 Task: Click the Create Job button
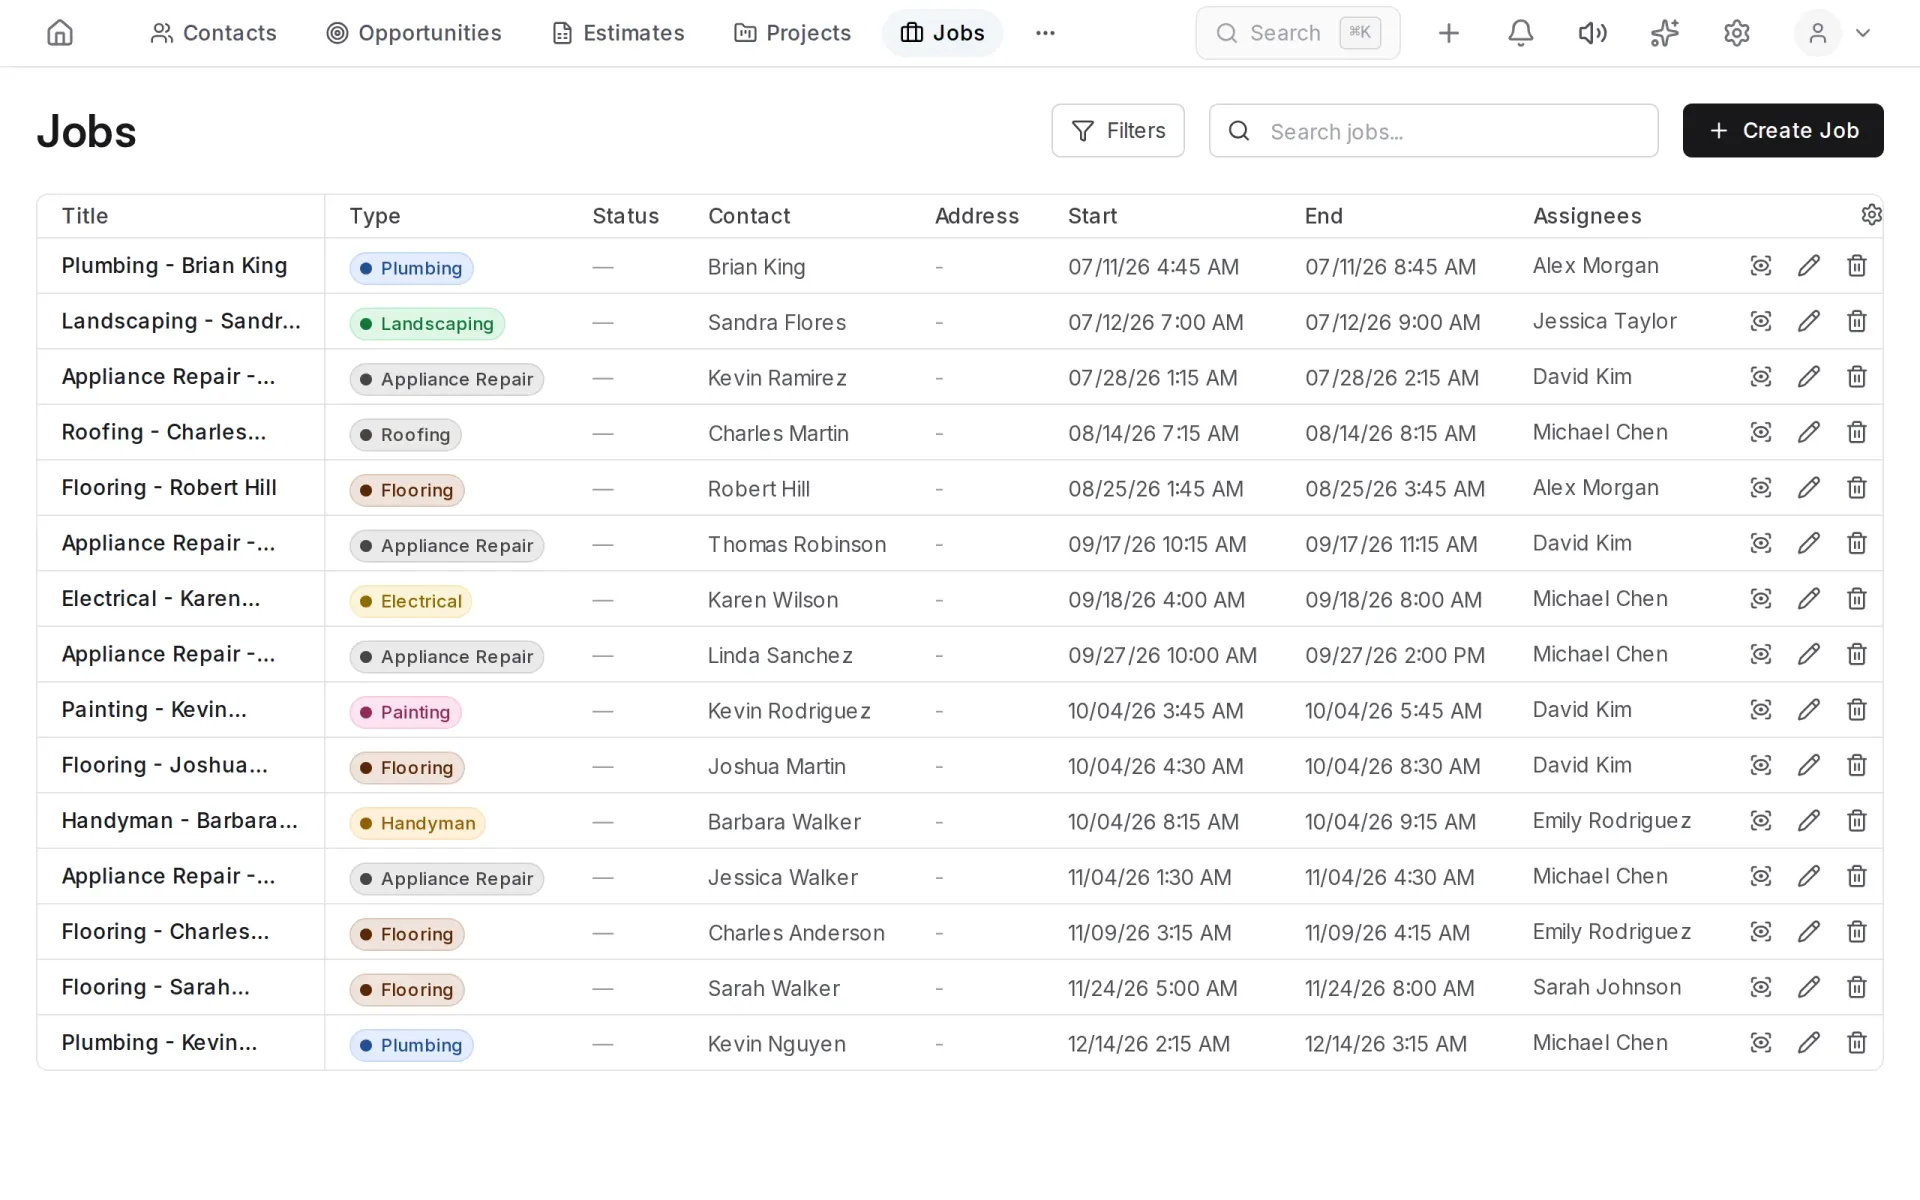(1783, 131)
